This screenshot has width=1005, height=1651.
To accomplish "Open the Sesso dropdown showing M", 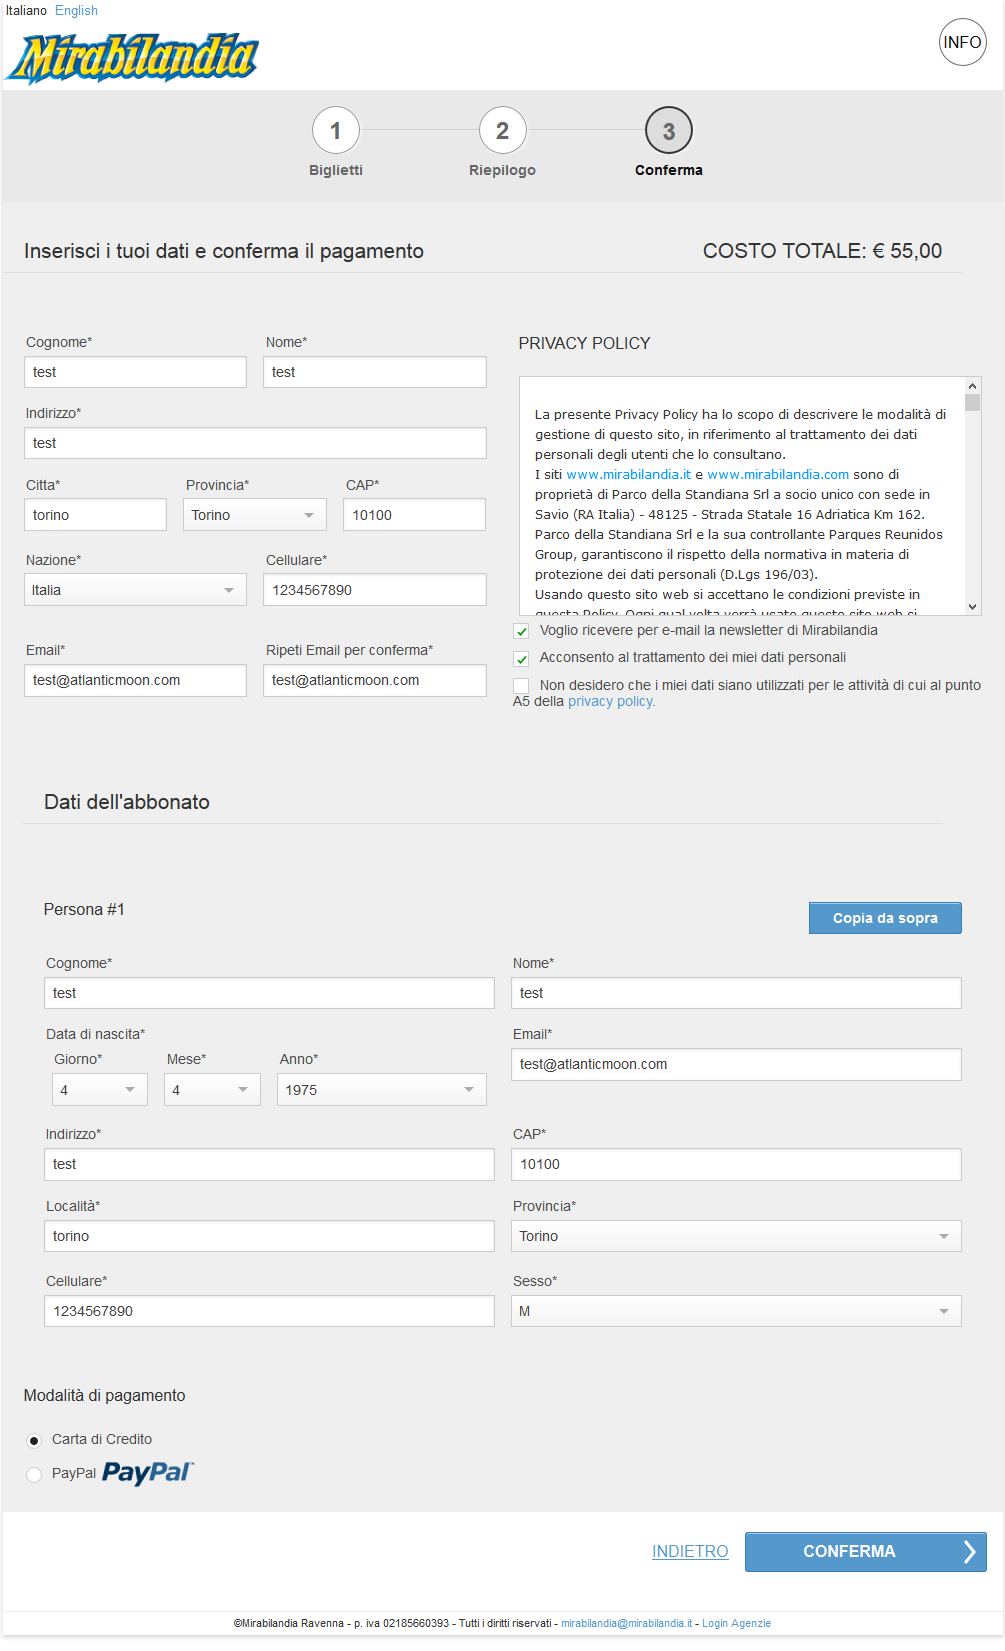I will coord(736,1311).
